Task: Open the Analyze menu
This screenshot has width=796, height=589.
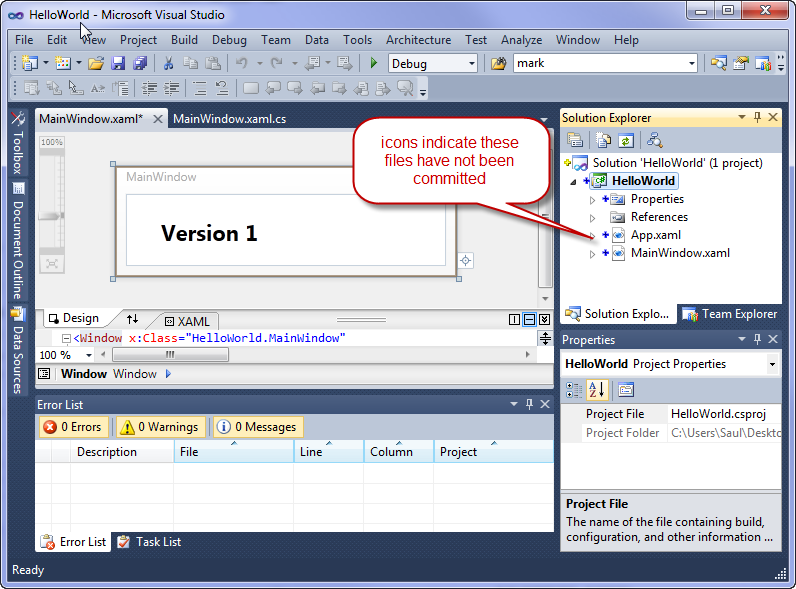Action: point(521,40)
